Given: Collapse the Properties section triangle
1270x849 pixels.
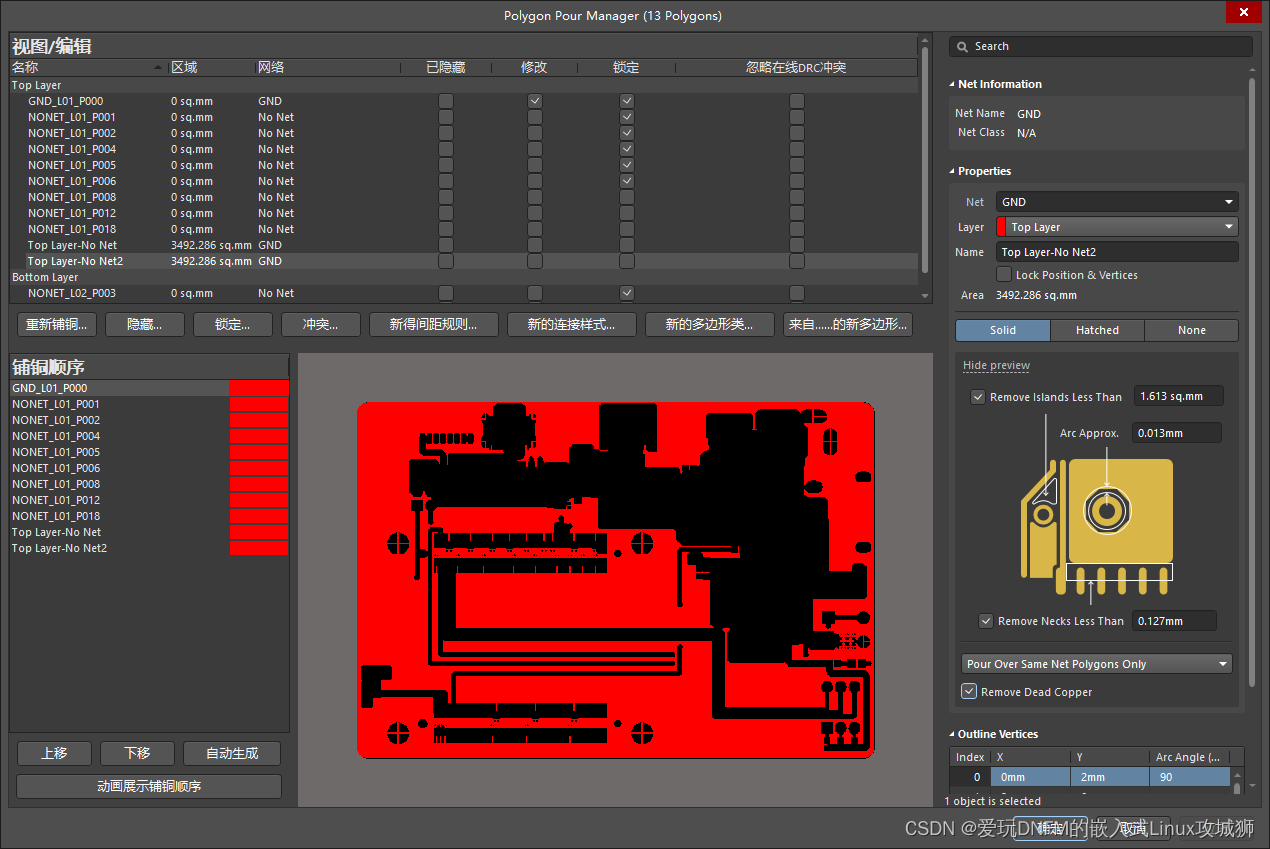Looking at the screenshot, I should 952,172.
